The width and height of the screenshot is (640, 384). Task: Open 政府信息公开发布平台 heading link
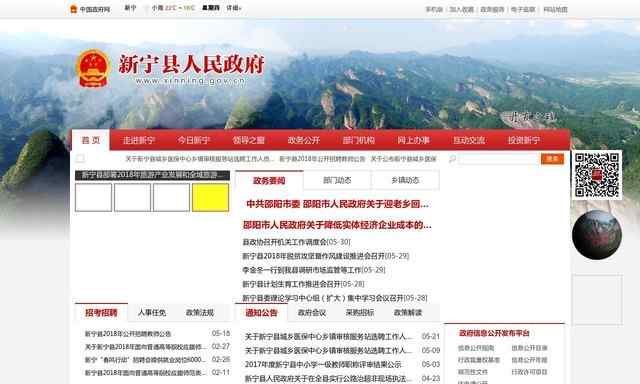point(494,333)
